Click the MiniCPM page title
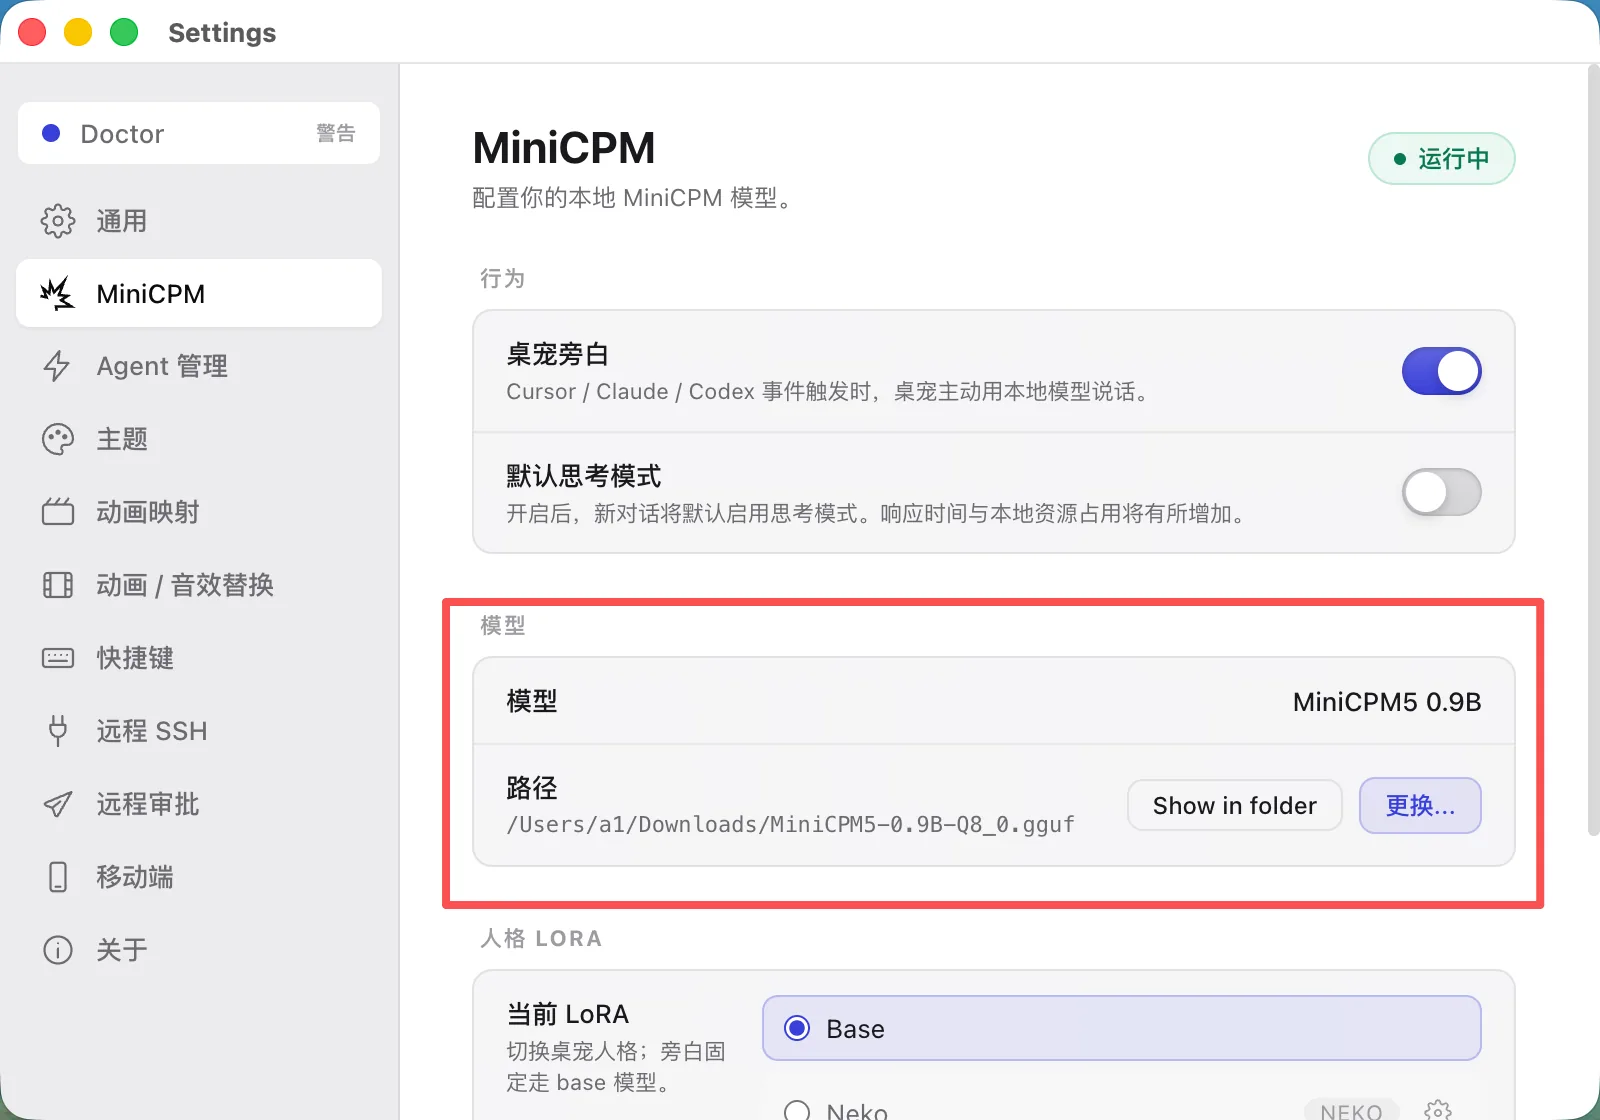Viewport: 1600px width, 1120px height. (x=564, y=148)
